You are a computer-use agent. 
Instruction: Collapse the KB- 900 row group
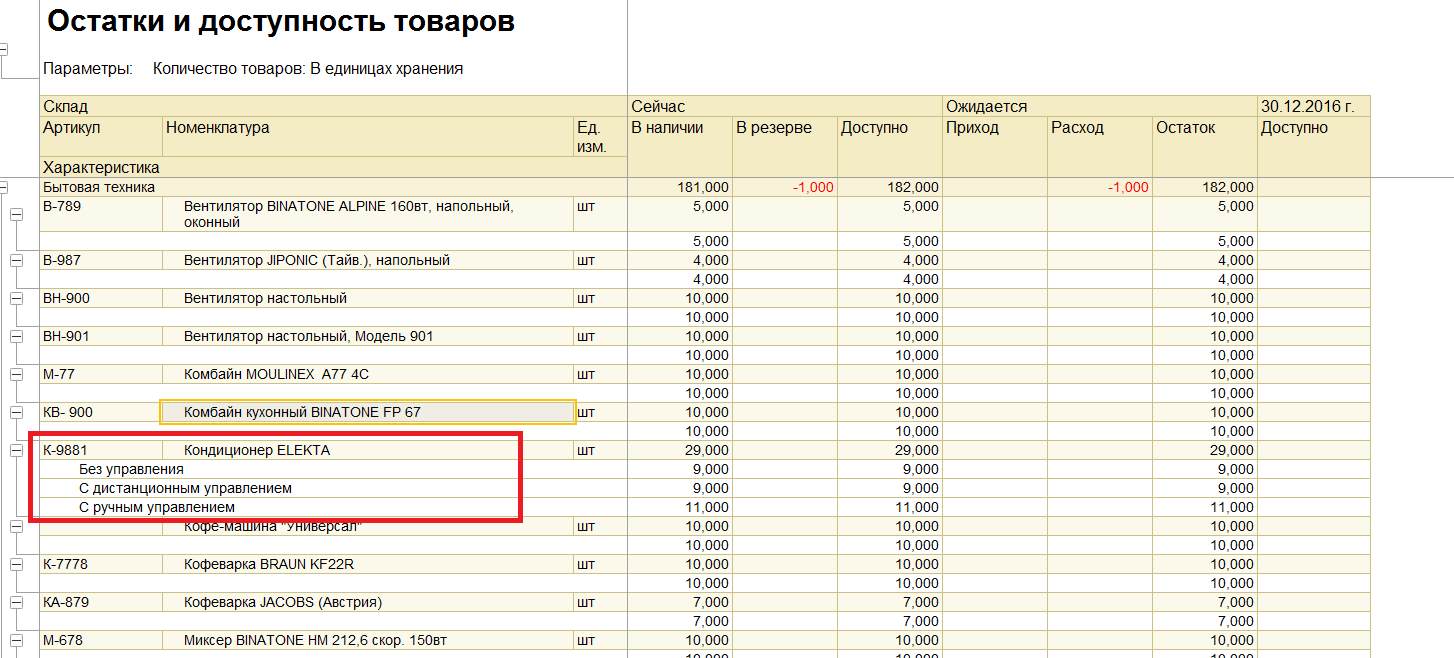tap(16, 412)
